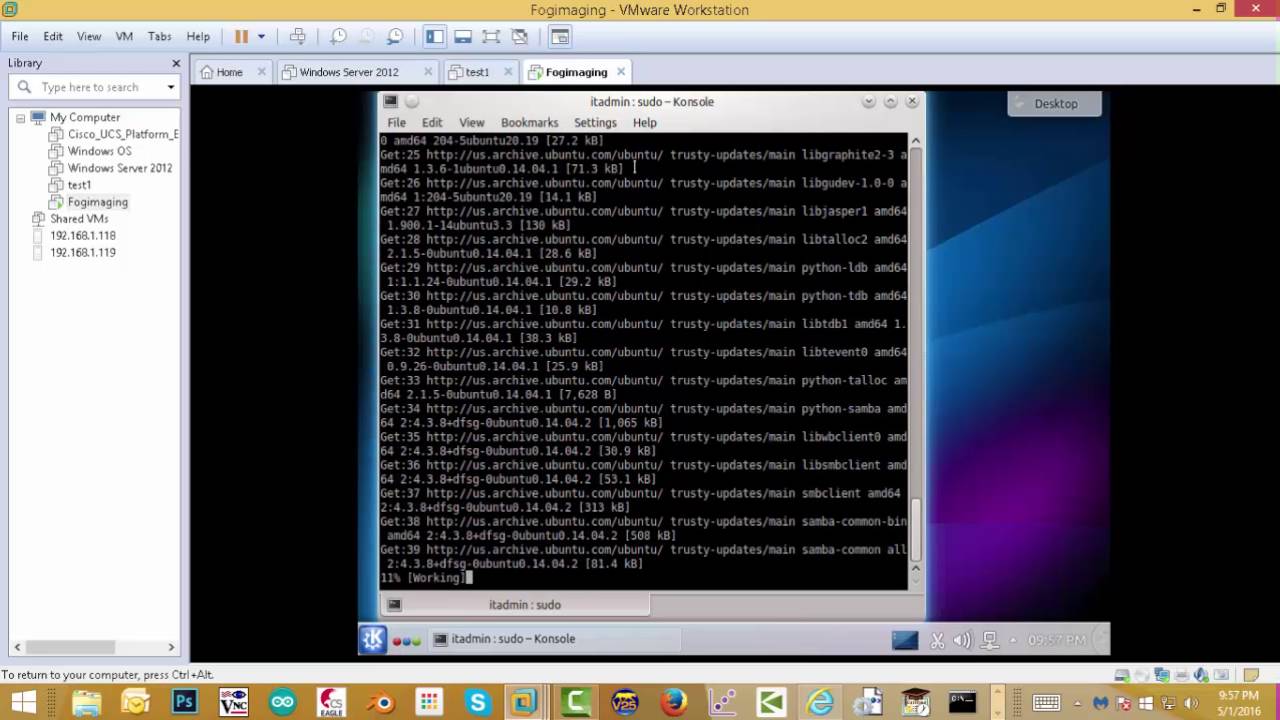Image resolution: width=1280 pixels, height=720 pixels.
Task: Open the VMware Help menu
Action: (x=198, y=36)
